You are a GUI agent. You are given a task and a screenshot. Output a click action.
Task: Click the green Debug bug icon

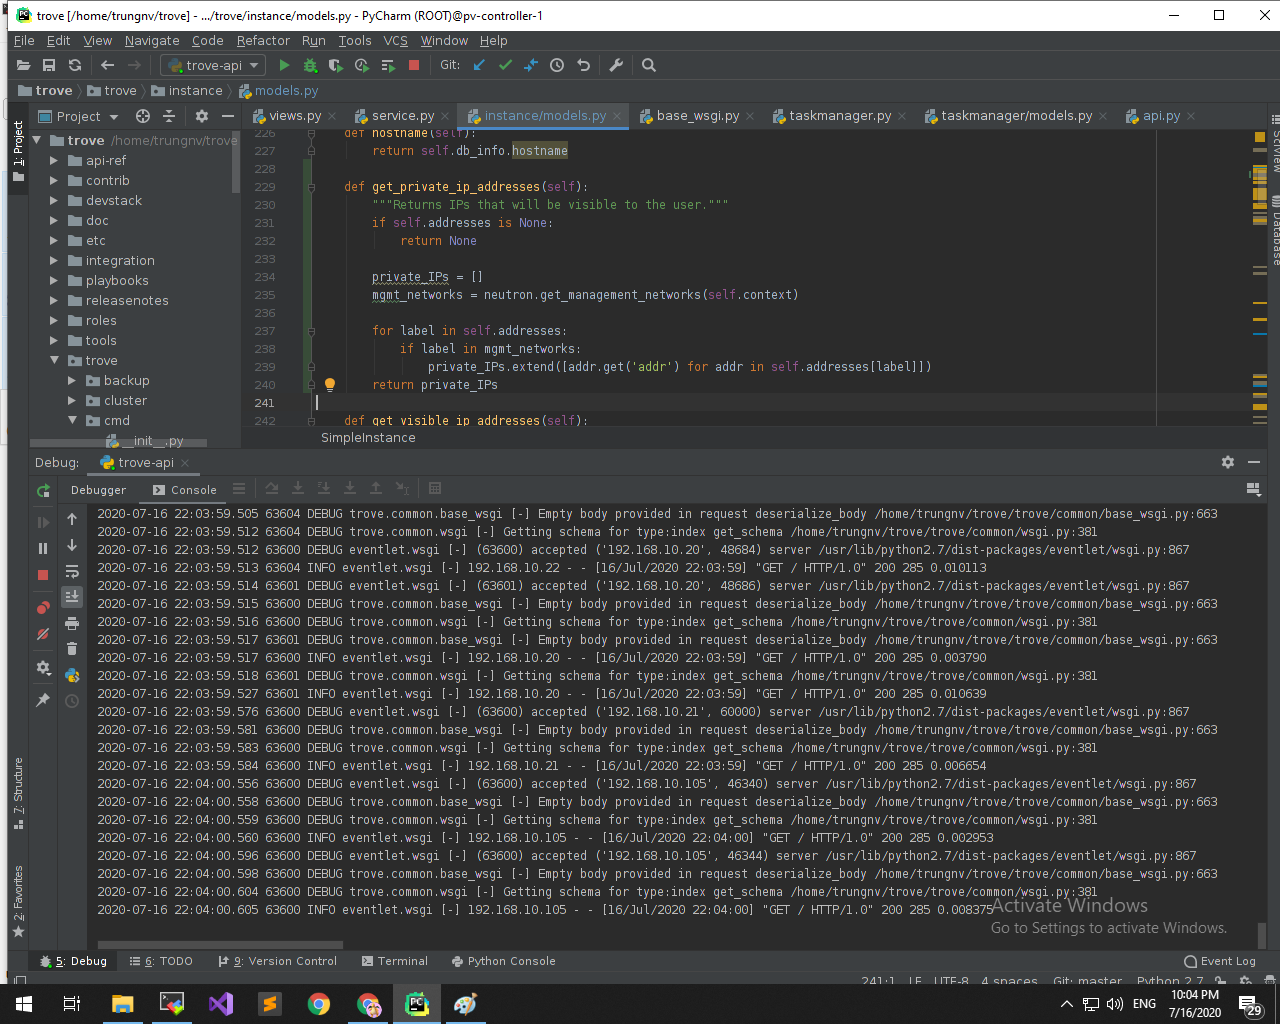[x=310, y=65]
